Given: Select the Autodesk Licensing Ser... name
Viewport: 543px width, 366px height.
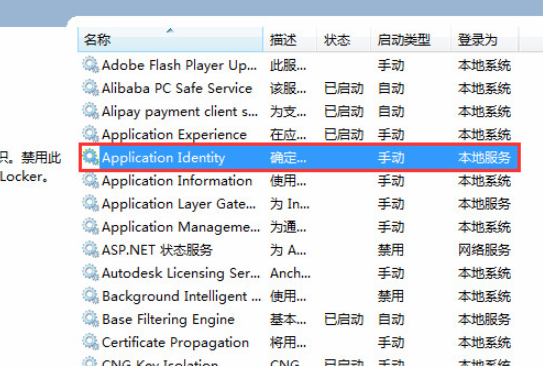Looking at the screenshot, I should click(181, 273).
